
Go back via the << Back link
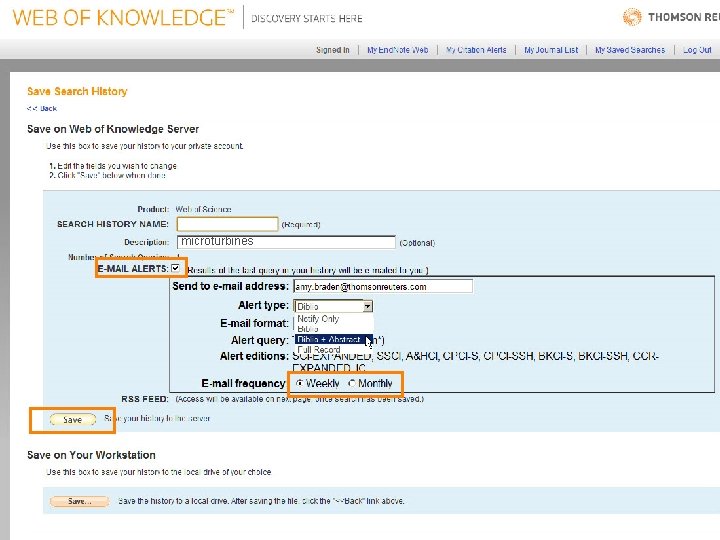coord(42,108)
